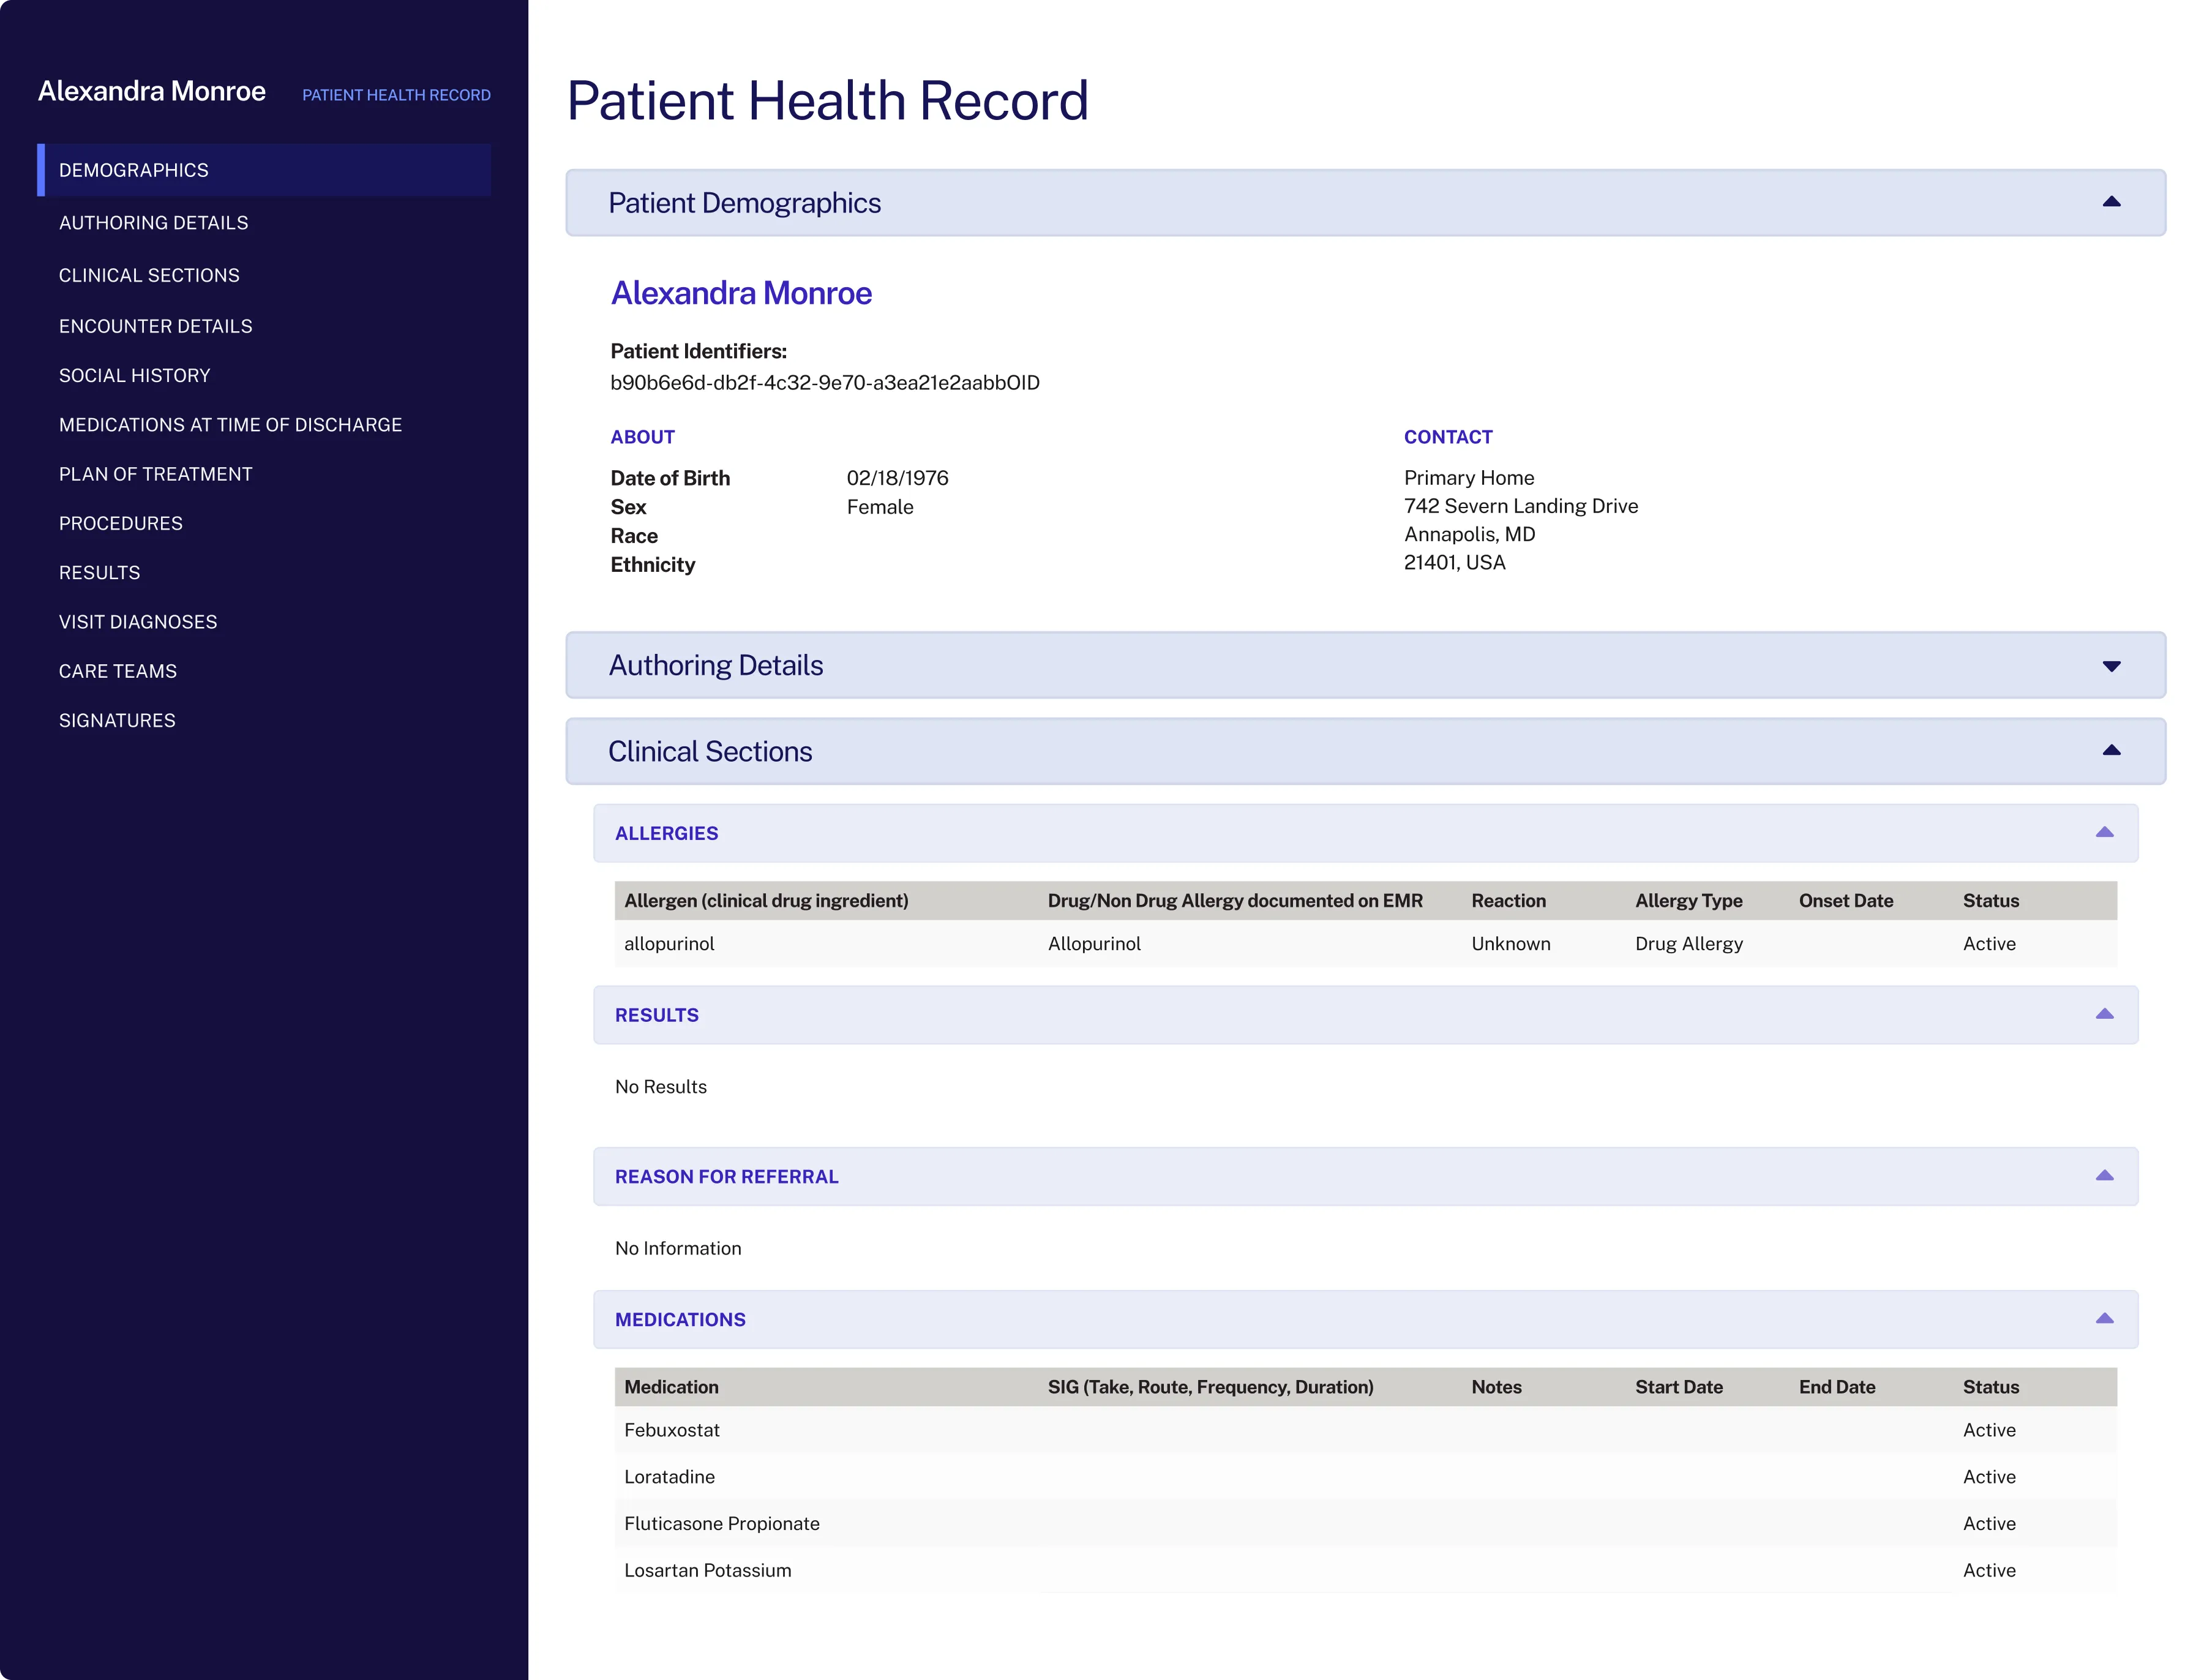Select Demographics in the sidebar
Screen dimensions: 2204x1680
(134, 170)
